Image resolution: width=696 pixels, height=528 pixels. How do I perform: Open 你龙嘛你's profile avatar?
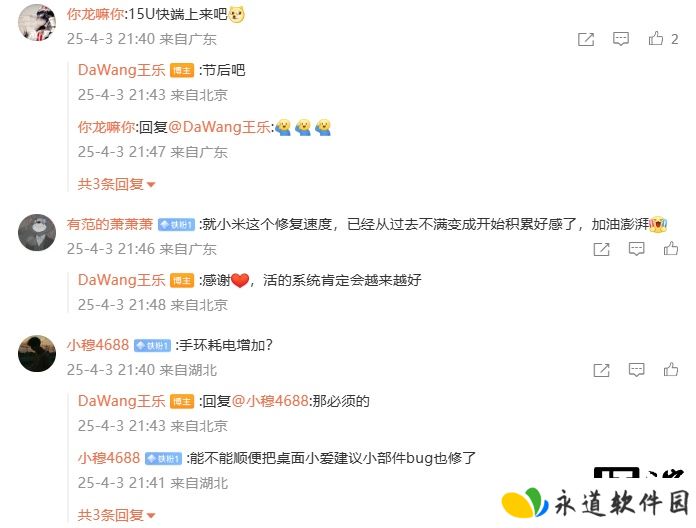click(37, 22)
